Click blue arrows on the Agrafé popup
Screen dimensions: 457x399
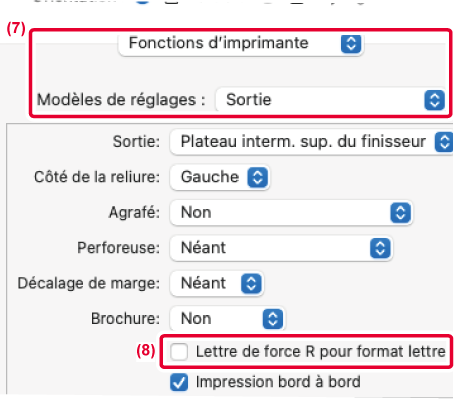[x=400, y=213]
